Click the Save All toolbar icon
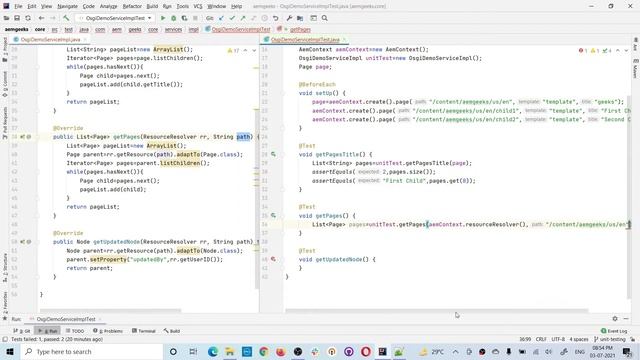 pyautogui.click(x=17, y=18)
